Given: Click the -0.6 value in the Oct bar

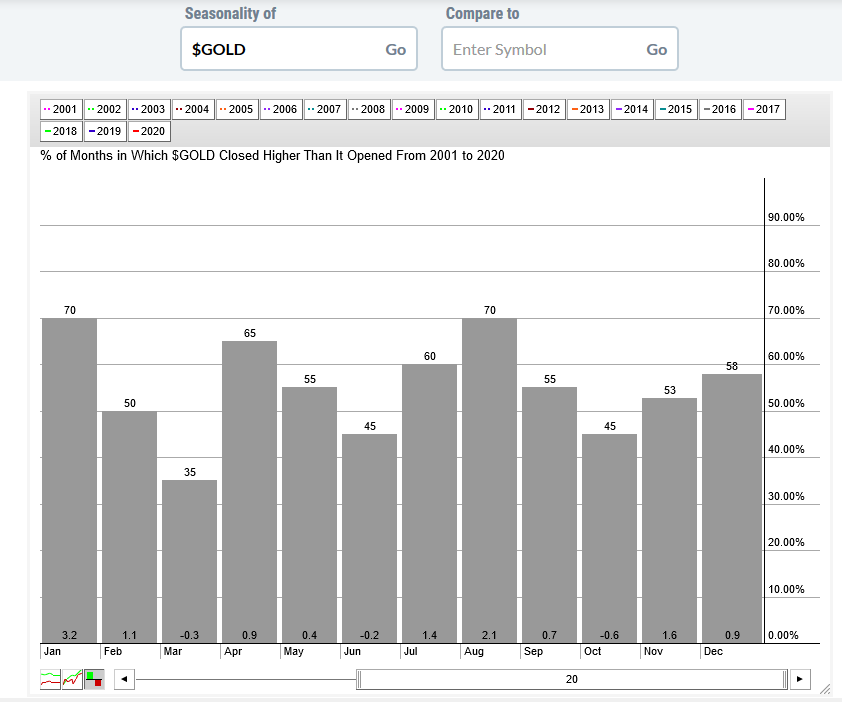Looking at the screenshot, I should click(609, 635).
